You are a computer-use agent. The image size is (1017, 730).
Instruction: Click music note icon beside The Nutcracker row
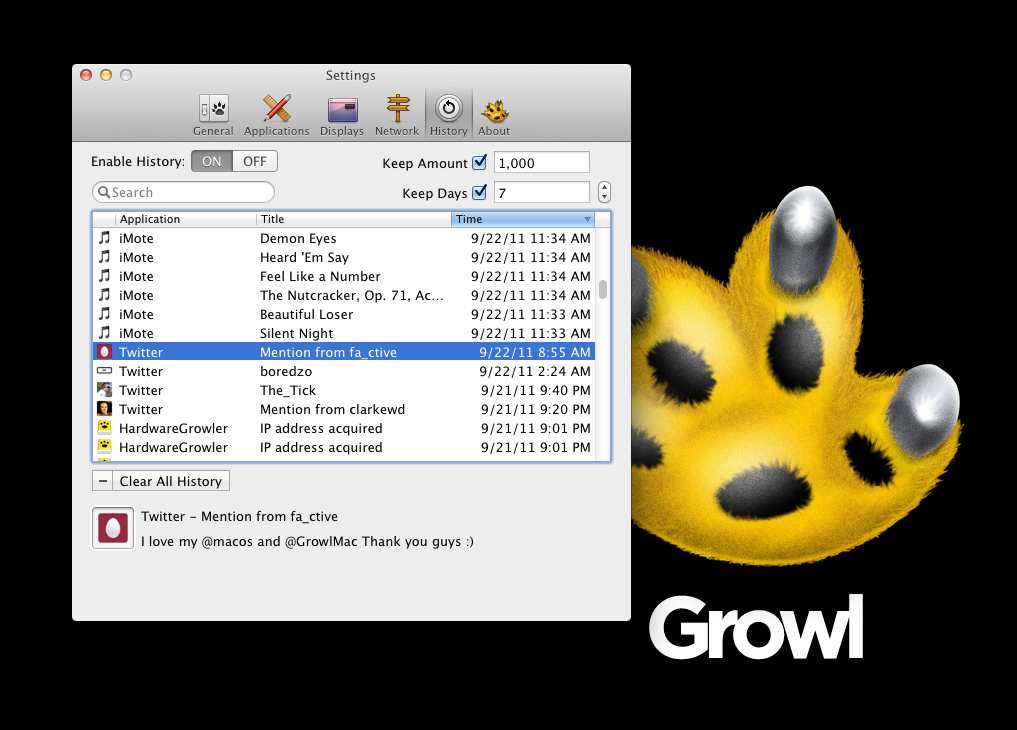104,295
